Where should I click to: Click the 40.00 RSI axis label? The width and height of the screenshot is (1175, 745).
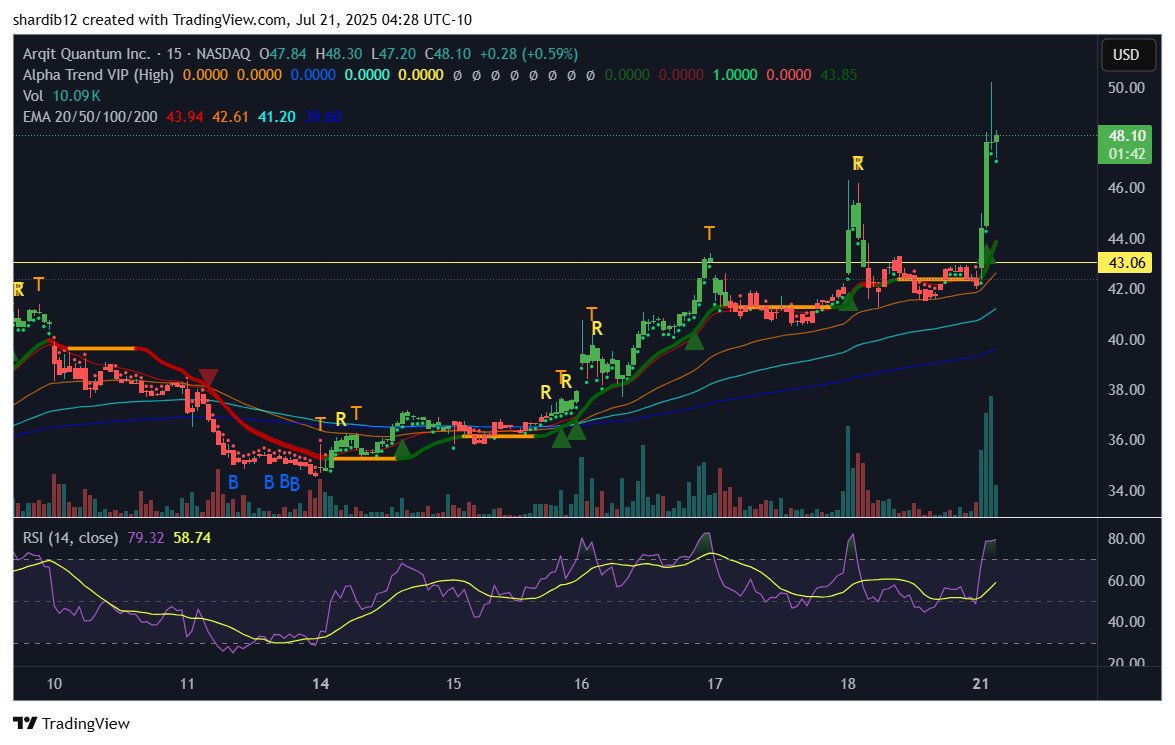pyautogui.click(x=1126, y=622)
